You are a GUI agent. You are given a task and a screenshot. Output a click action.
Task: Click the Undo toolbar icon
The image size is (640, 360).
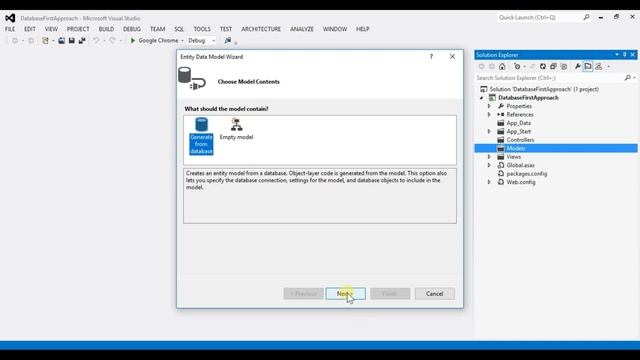point(96,40)
